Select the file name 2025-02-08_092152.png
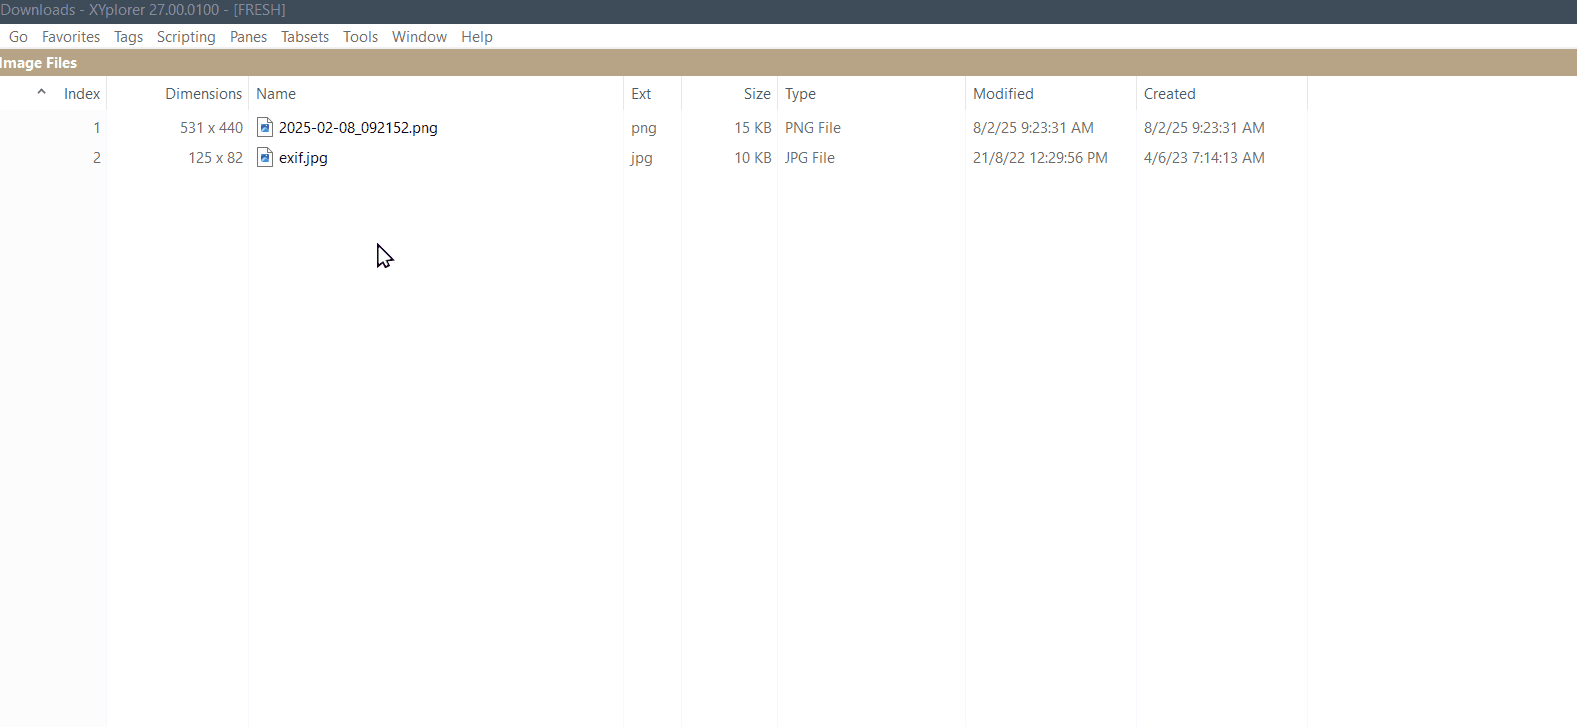 point(358,128)
